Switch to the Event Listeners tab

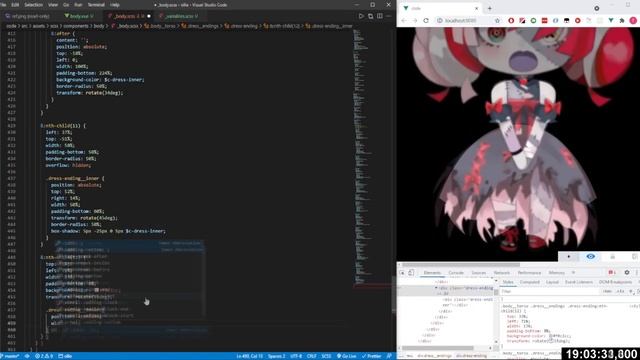(x=579, y=282)
